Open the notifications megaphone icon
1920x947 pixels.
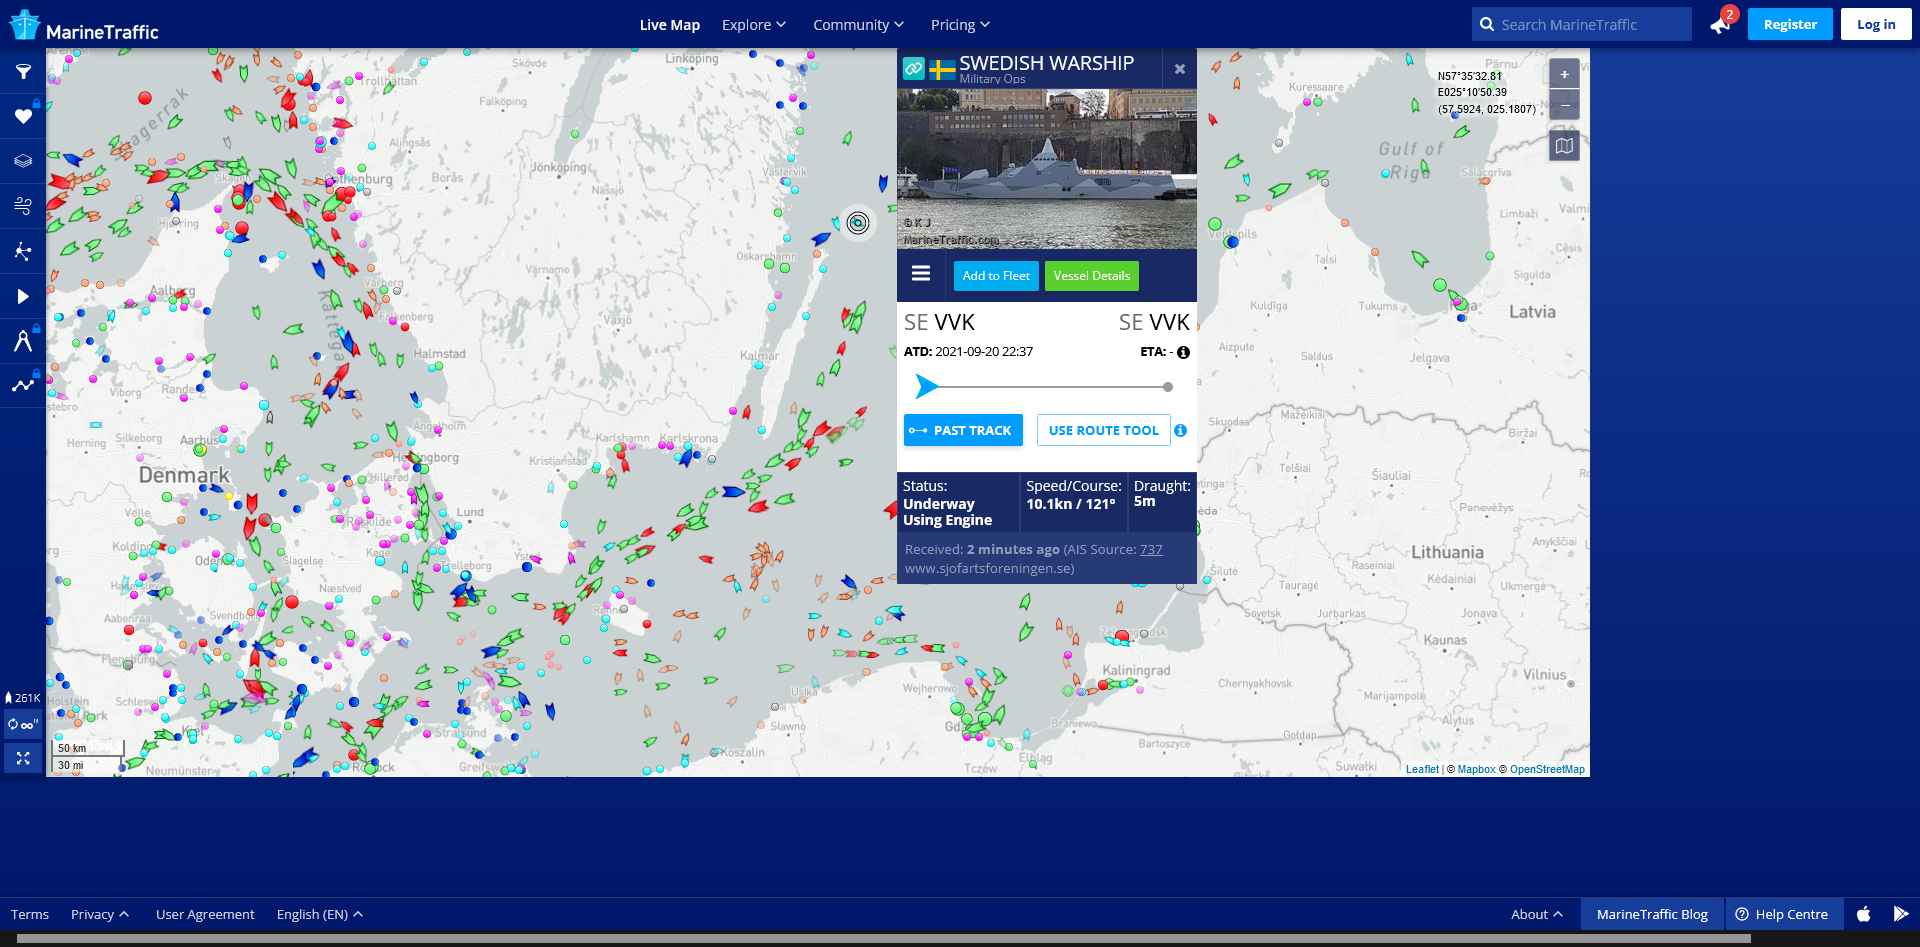pyautogui.click(x=1721, y=24)
